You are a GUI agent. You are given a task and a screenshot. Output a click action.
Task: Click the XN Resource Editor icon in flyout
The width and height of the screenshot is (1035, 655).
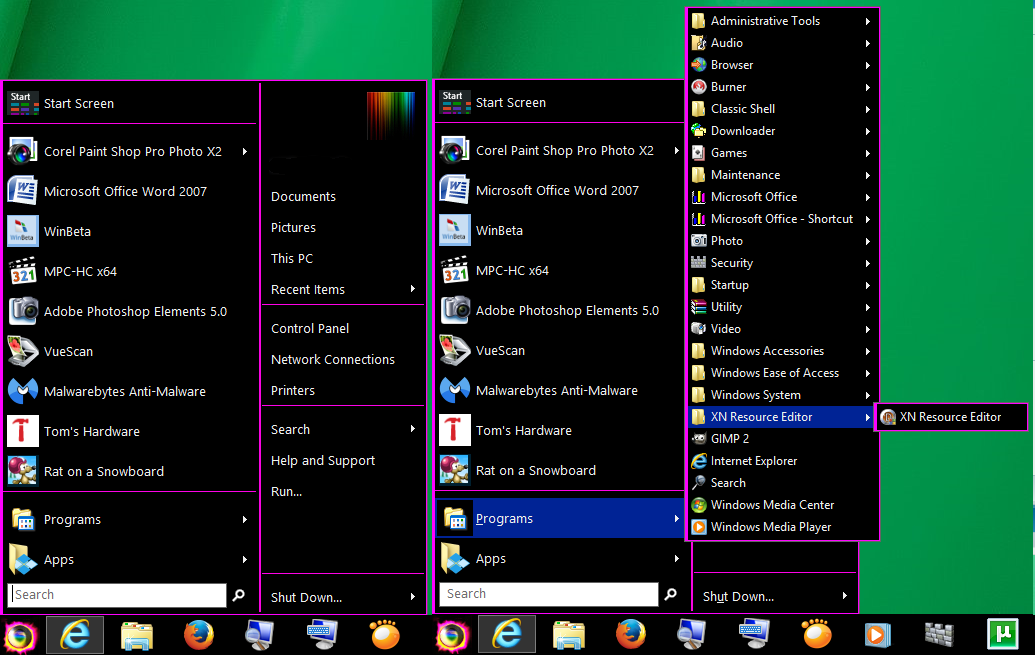[888, 417]
